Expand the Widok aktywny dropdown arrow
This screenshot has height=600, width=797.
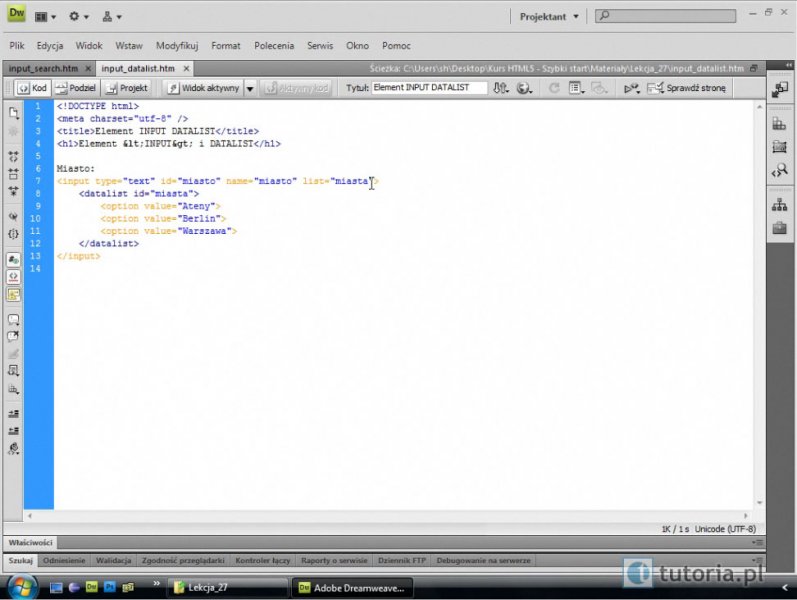coord(250,88)
